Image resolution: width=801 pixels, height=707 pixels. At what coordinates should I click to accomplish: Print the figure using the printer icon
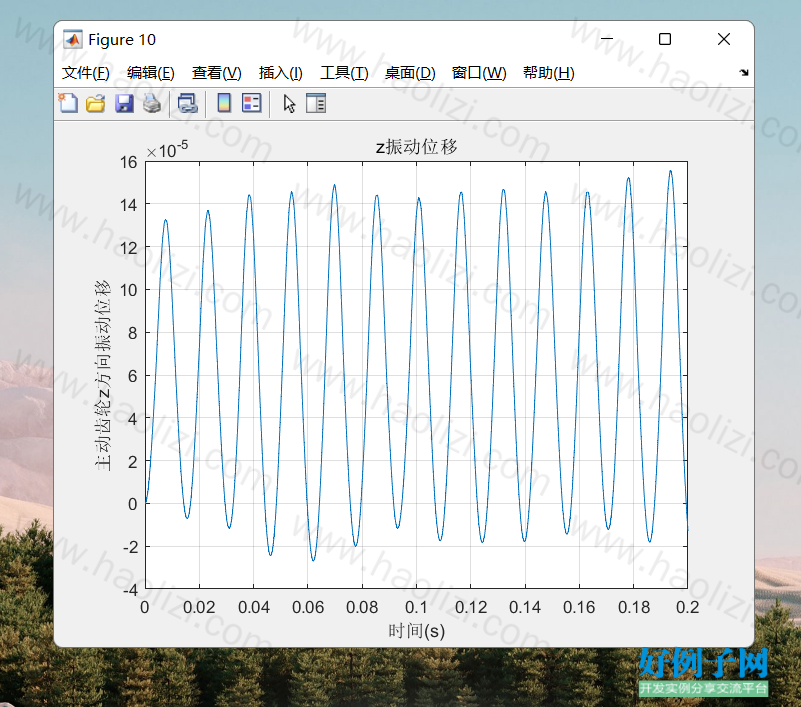click(152, 103)
